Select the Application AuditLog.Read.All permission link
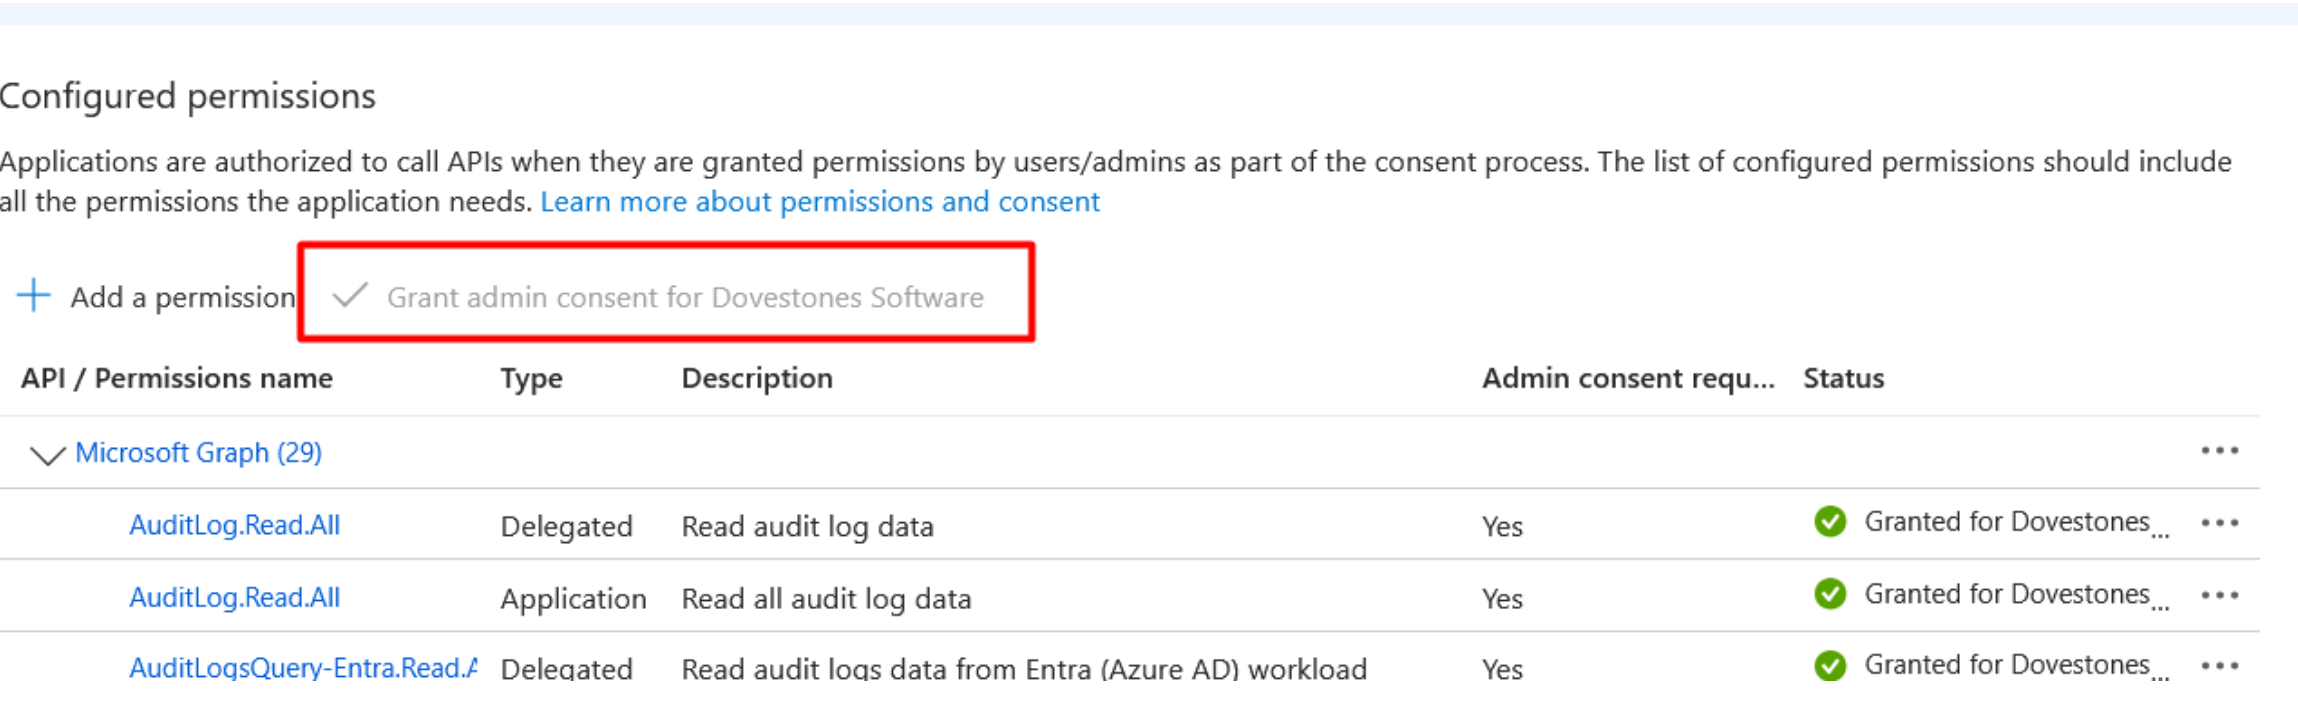Viewport: 2298px width, 704px height. click(235, 597)
